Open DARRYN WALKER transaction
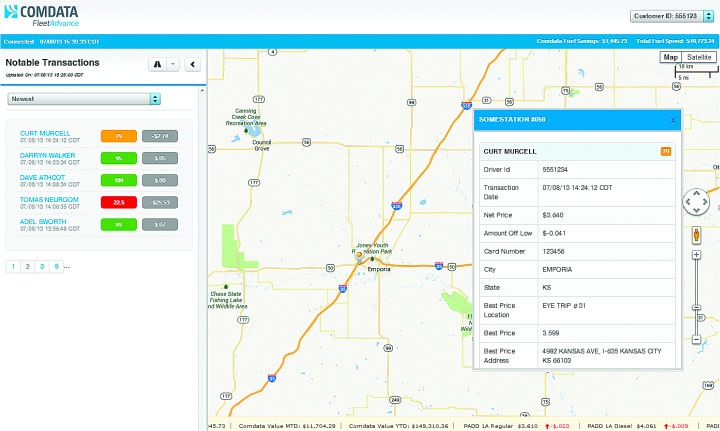The height and width of the screenshot is (431, 720). pos(47,155)
